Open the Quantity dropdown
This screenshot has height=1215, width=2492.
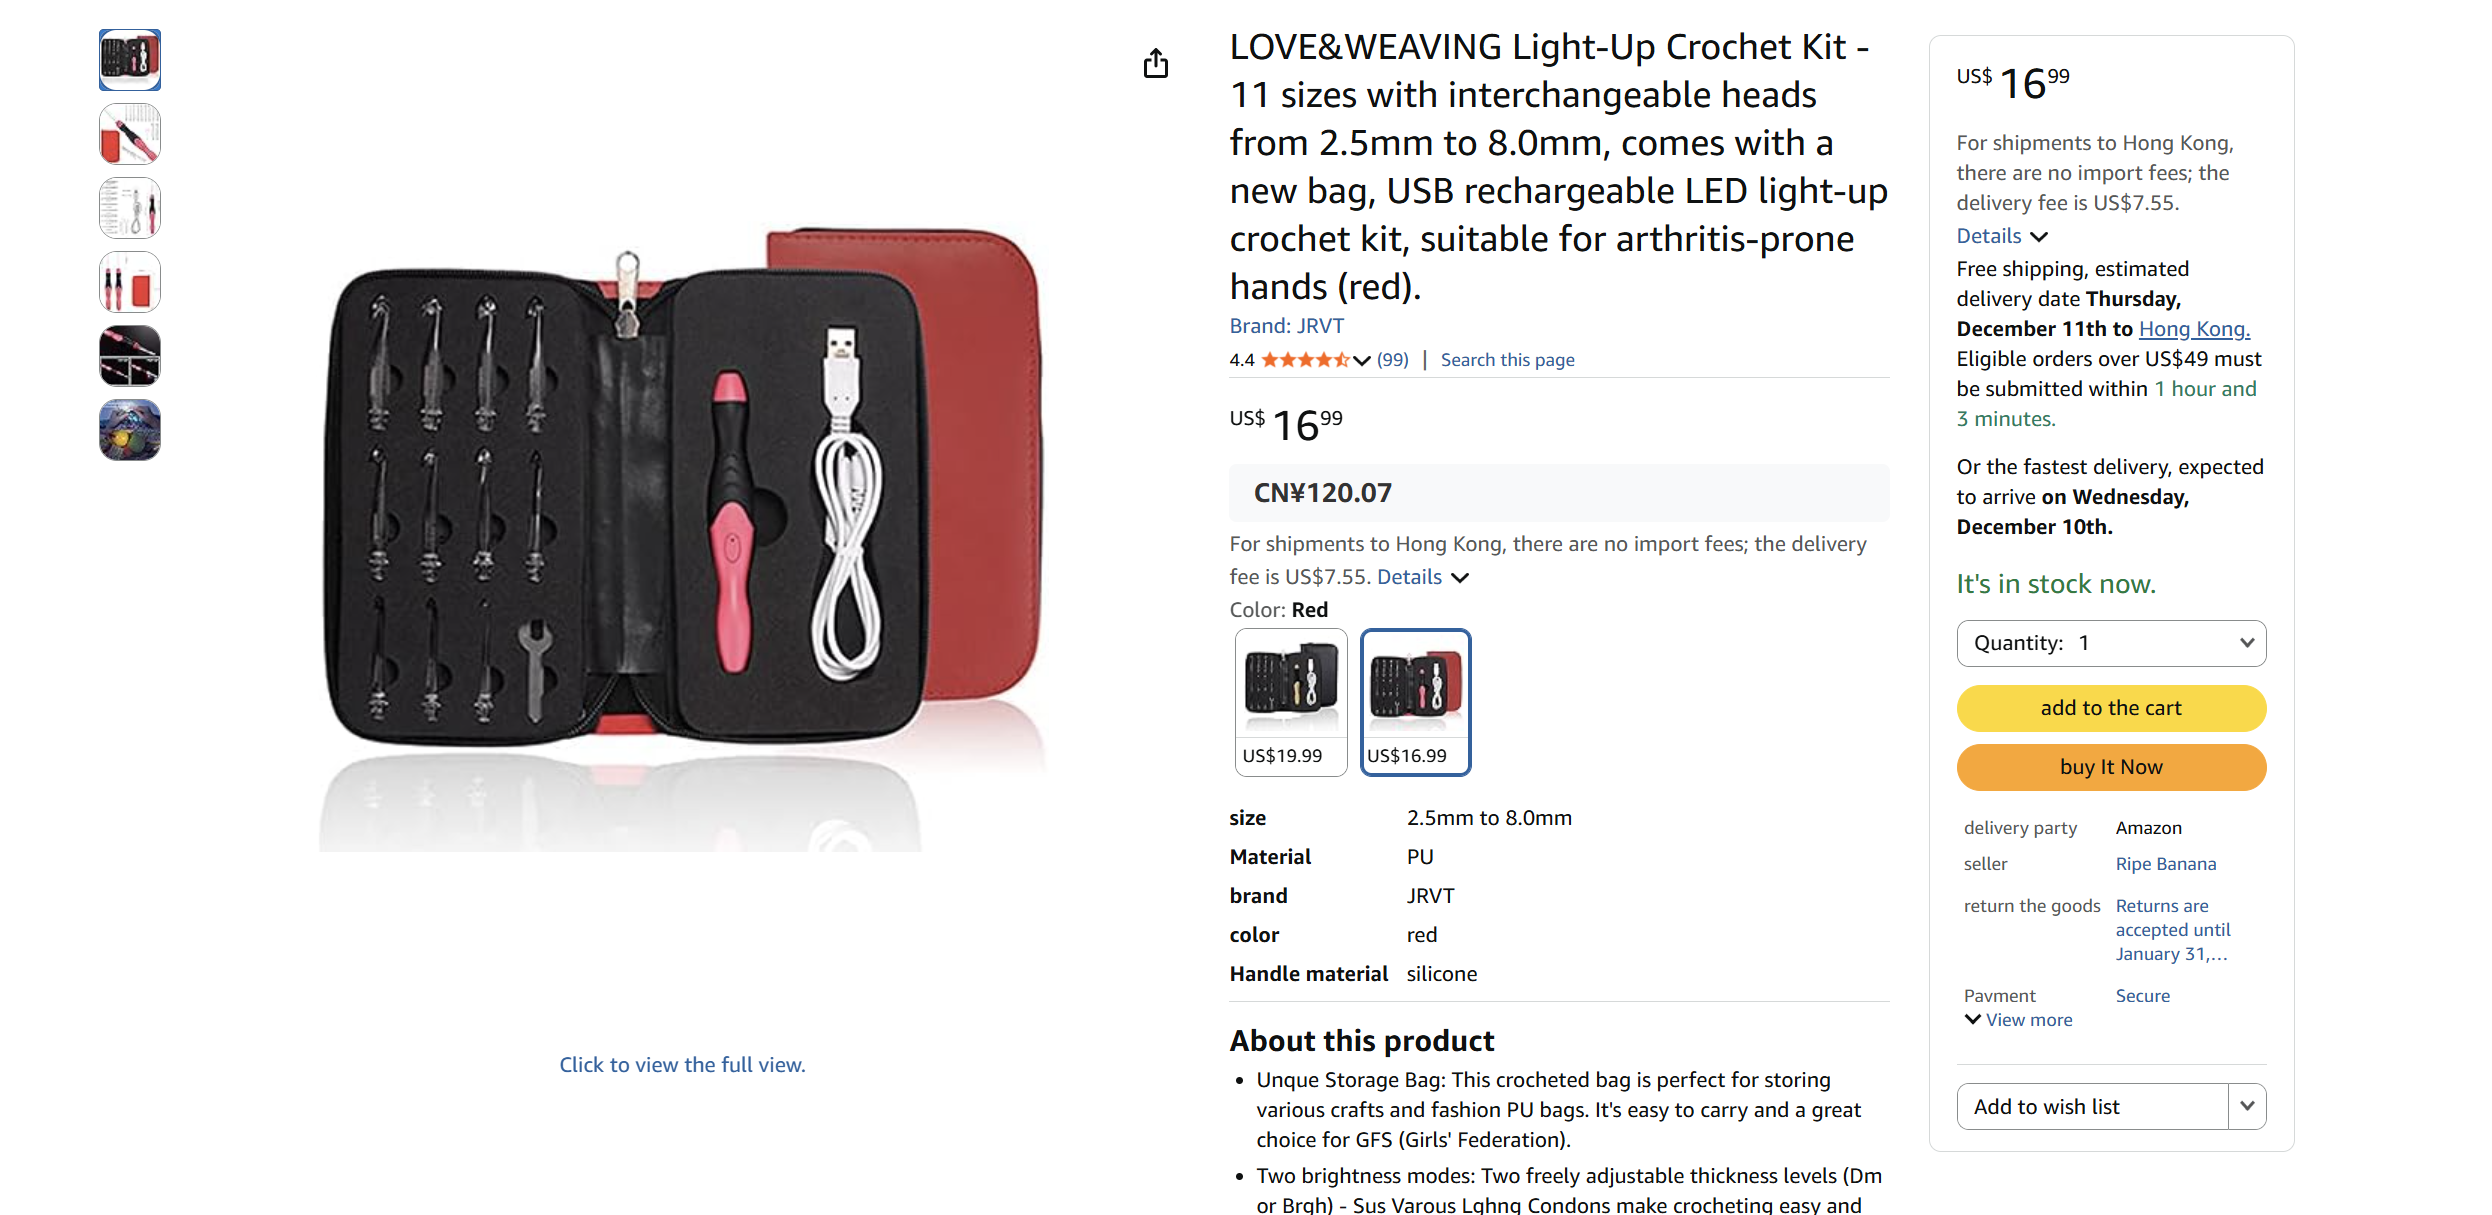coord(2110,643)
